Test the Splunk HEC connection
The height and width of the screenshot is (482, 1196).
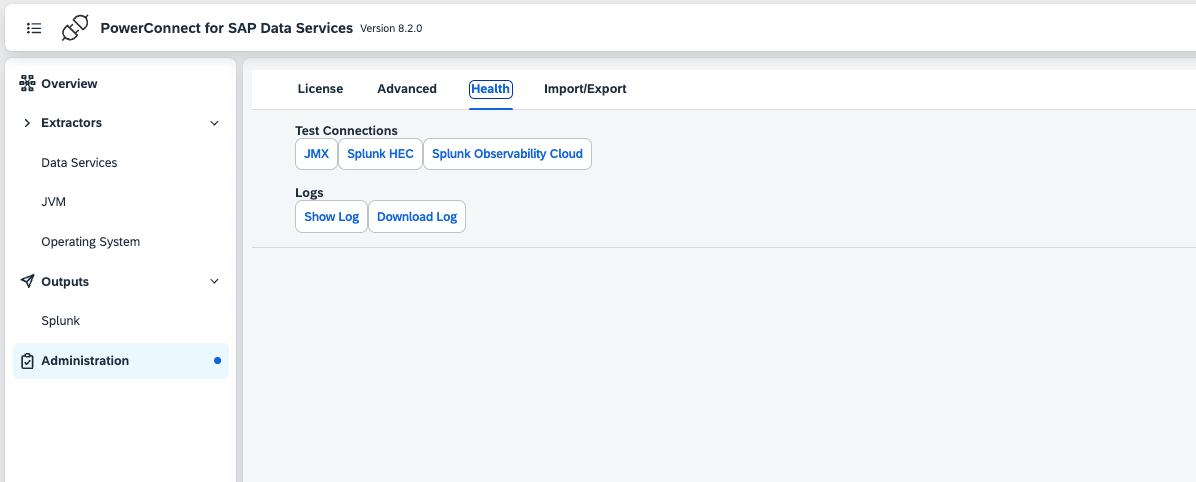click(x=380, y=154)
